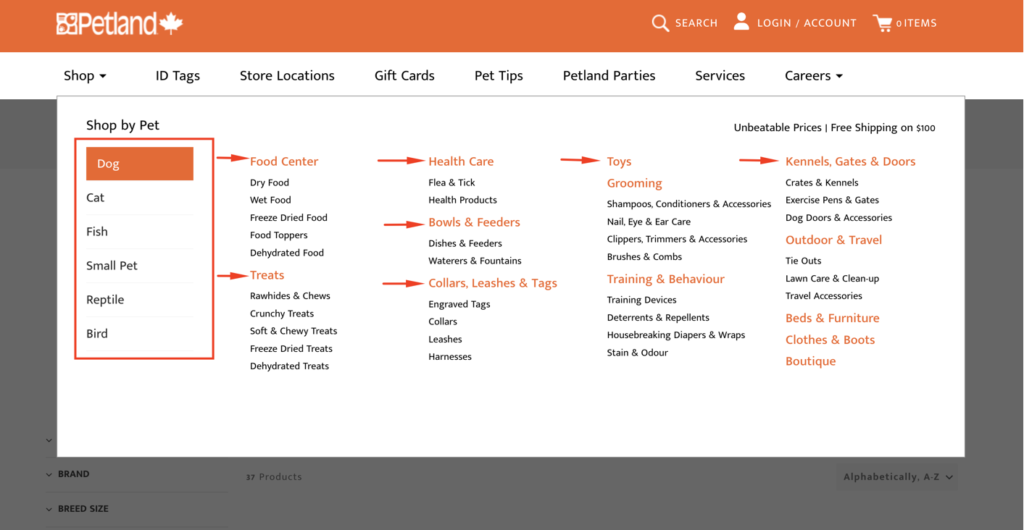The image size is (1024, 530).
Task: Open Outdoor & Travel category
Action: (x=833, y=240)
